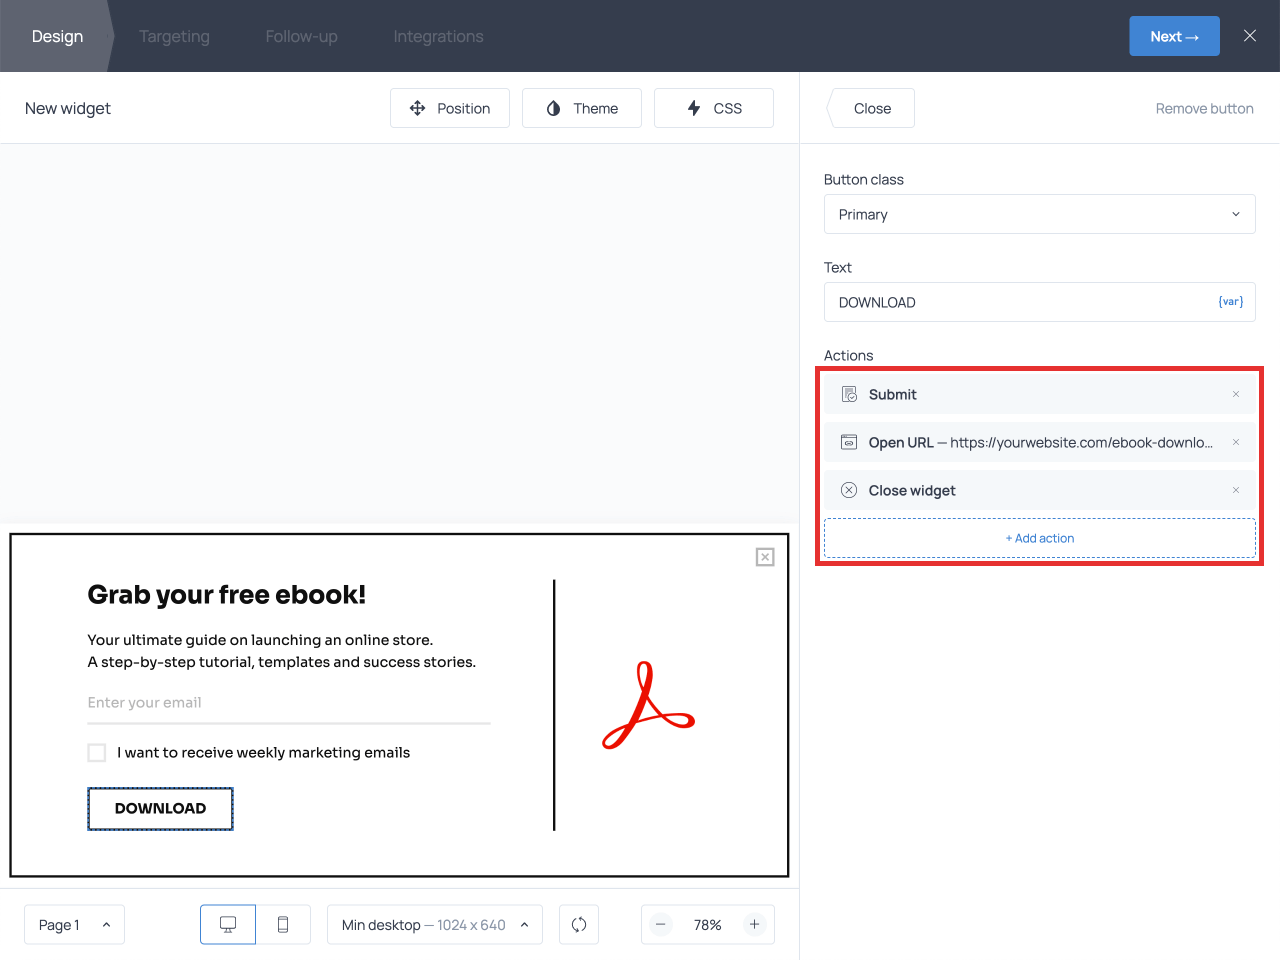Click the widget preview close icon
The width and height of the screenshot is (1280, 960).
coord(765,557)
